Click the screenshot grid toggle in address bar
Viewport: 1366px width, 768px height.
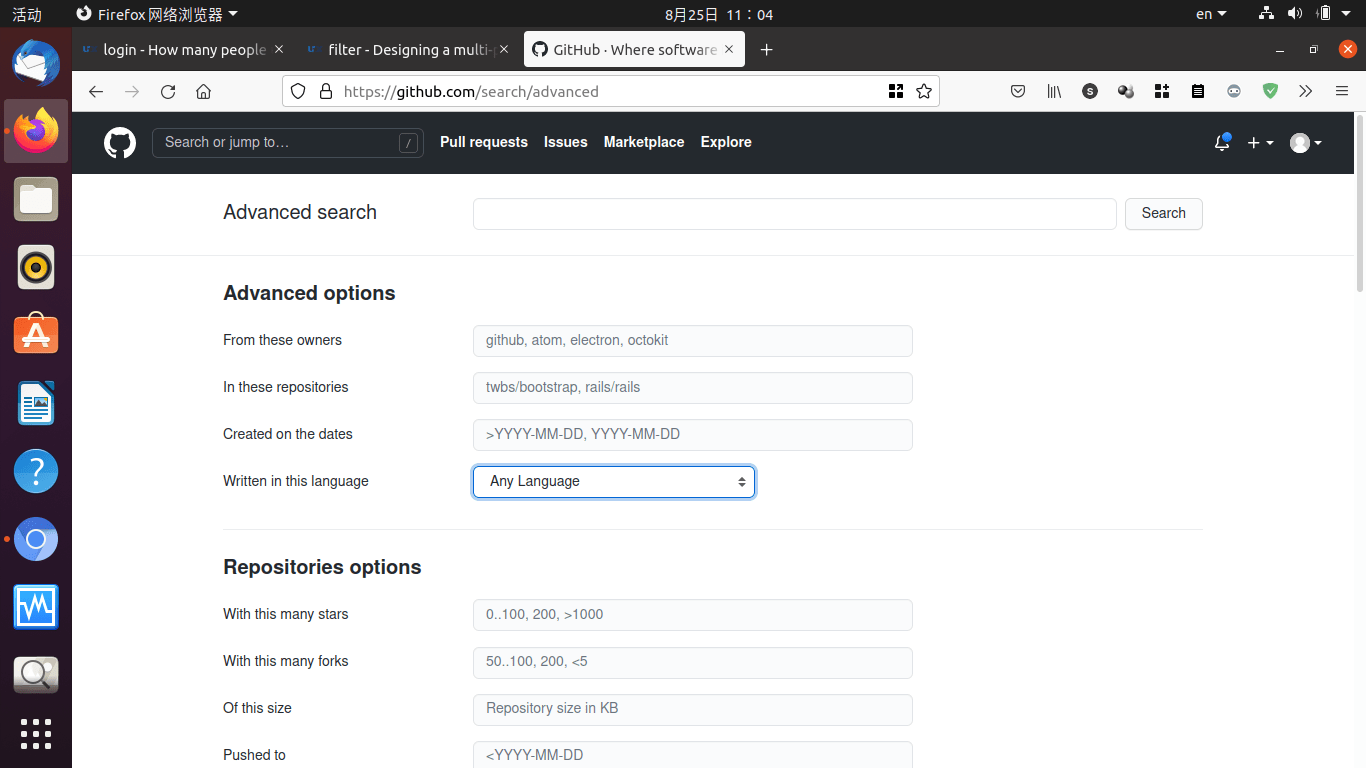895,91
